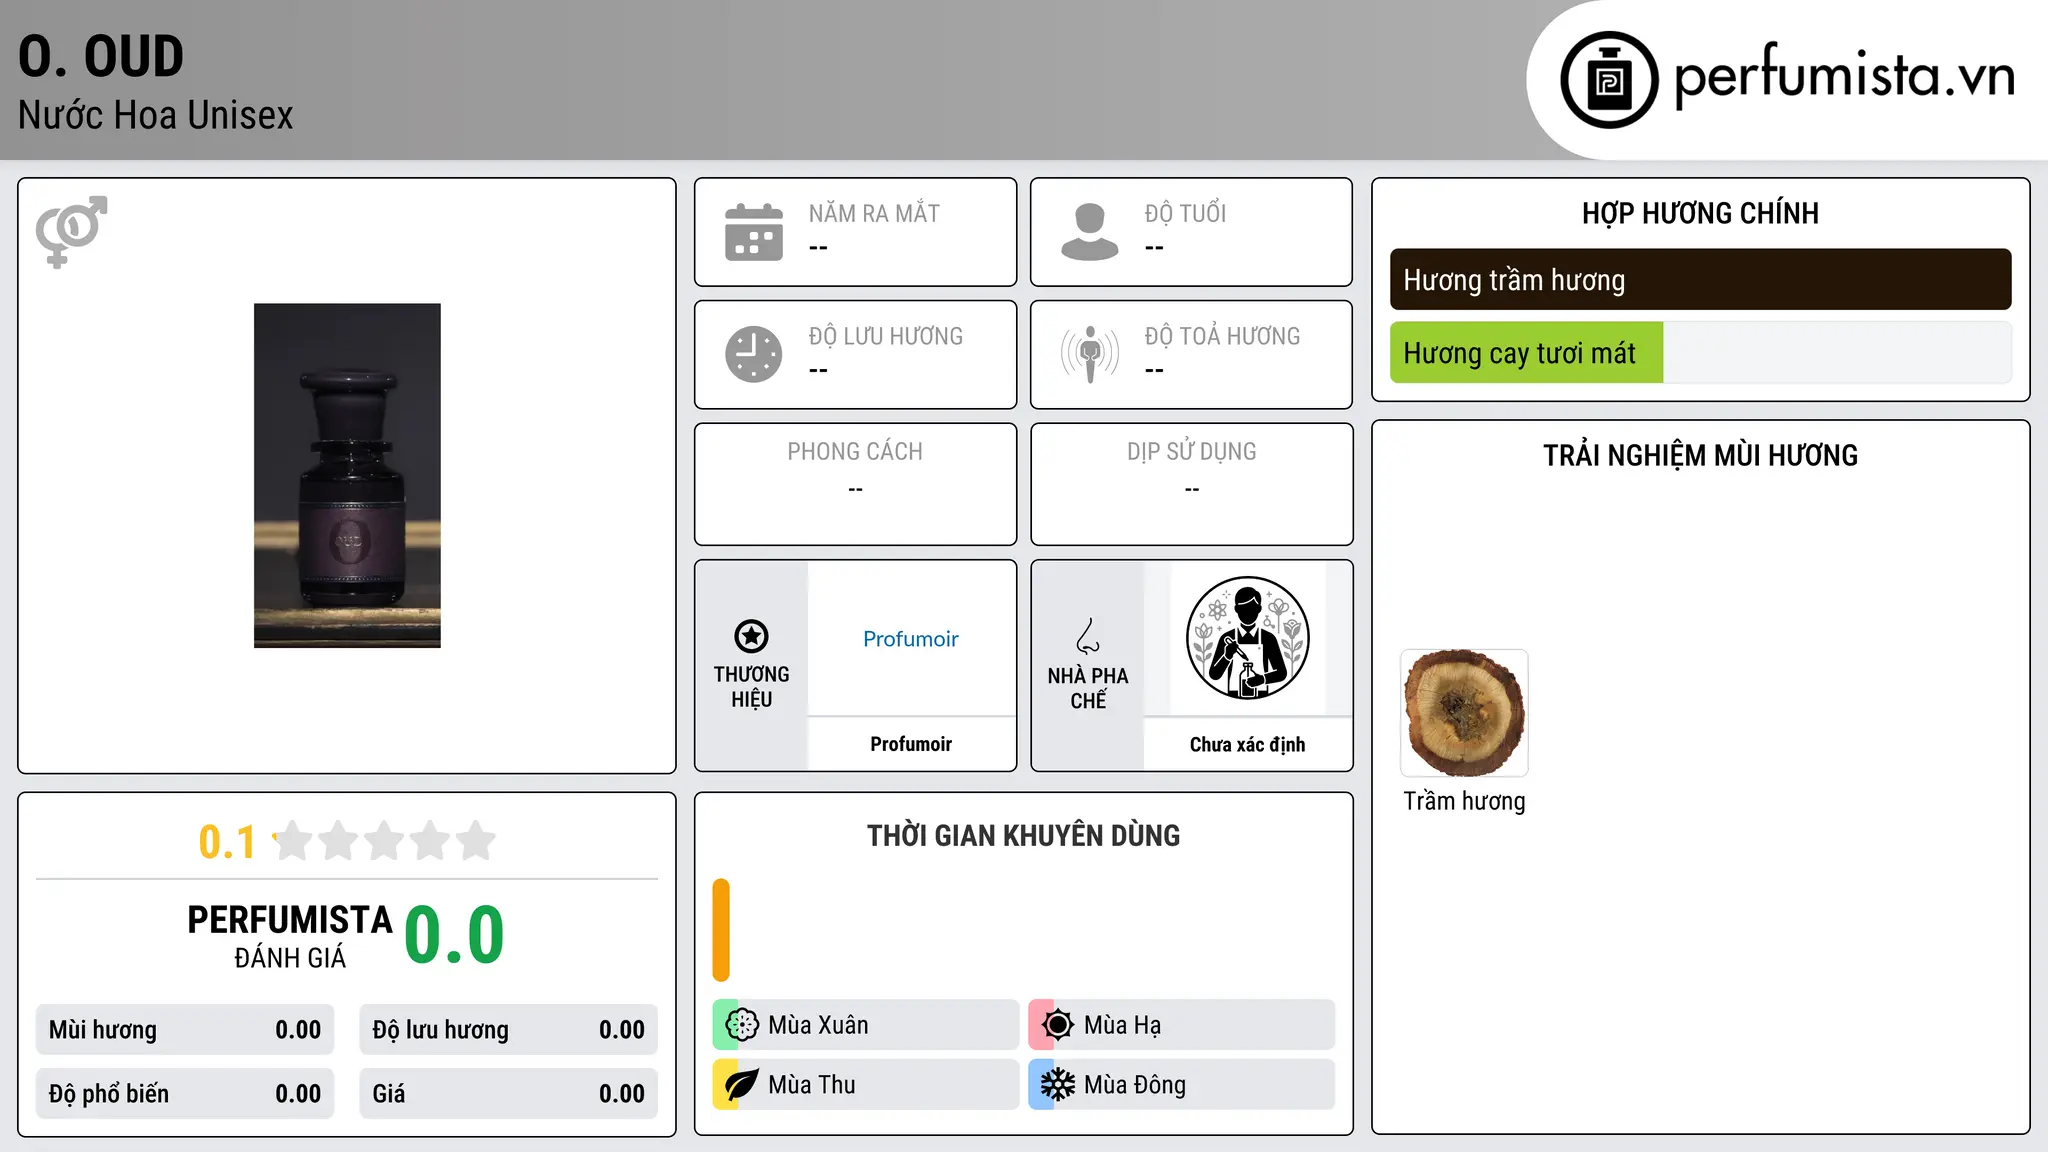This screenshot has width=2048, height=1152.
Task: Click the star badge icon above Thương Hiệu
Action: [752, 636]
